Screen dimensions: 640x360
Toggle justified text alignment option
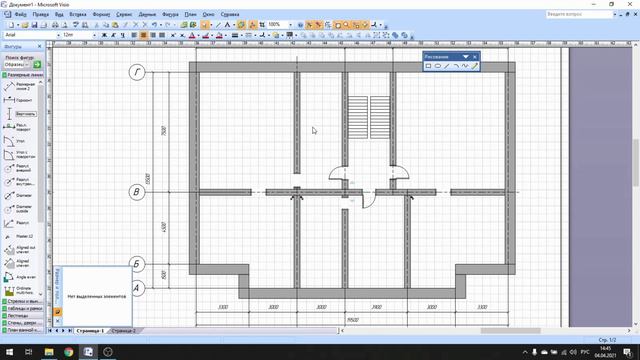point(162,35)
